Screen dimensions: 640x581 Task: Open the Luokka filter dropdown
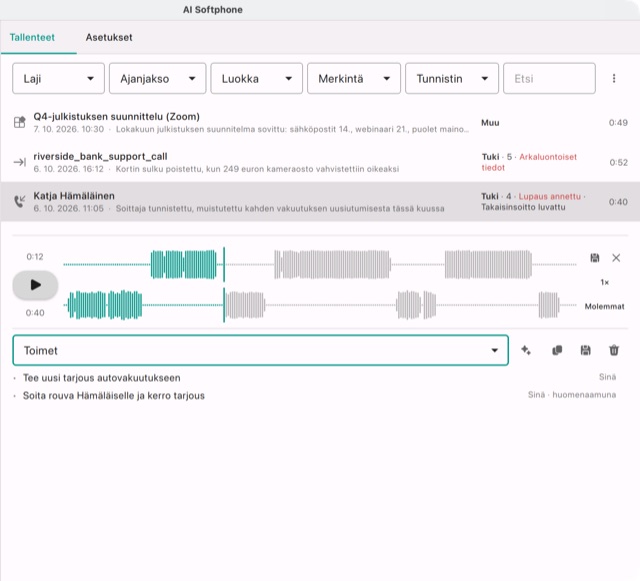tap(257, 78)
